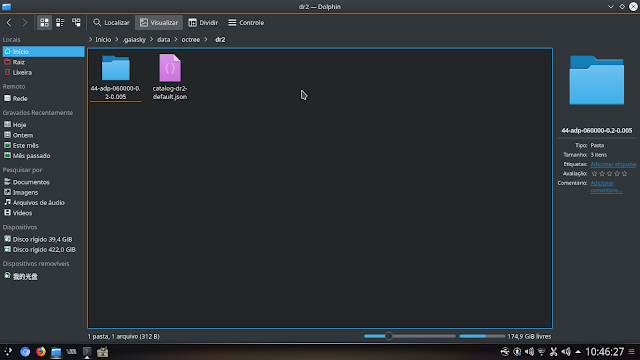Launch Firefox from taskbar
This screenshot has height=360, width=640.
click(40, 351)
